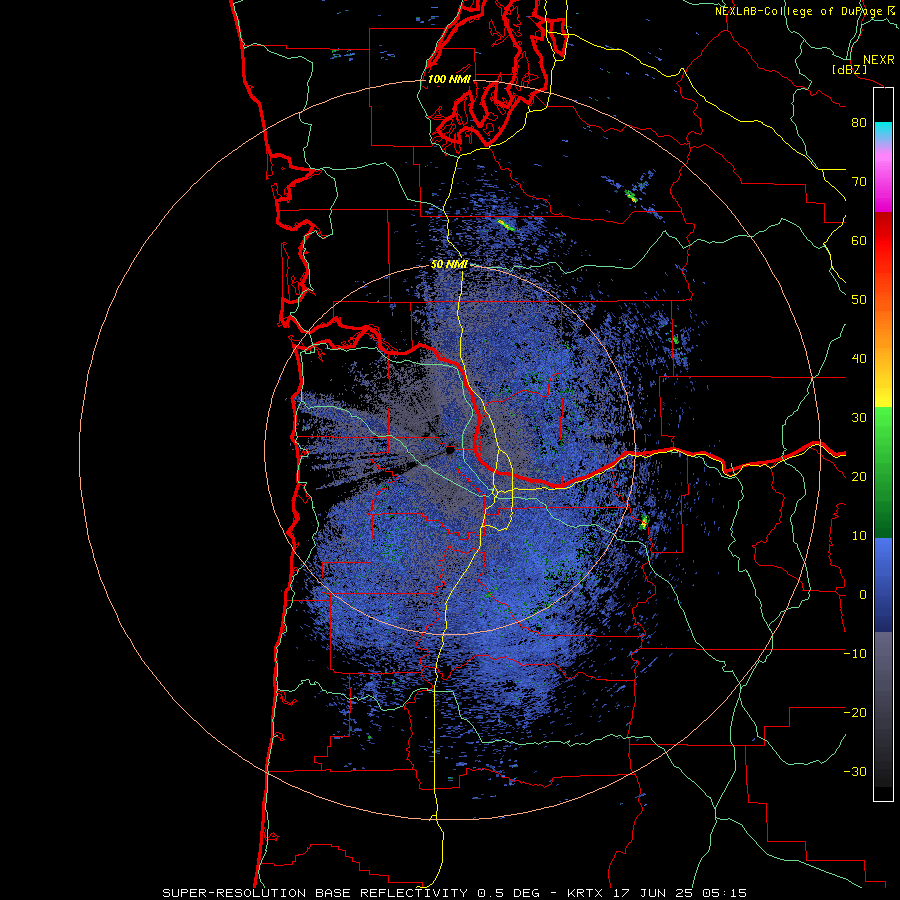900x900 pixels.
Task: Click the black radar site dot at the rings' center
Action: coord(450,451)
